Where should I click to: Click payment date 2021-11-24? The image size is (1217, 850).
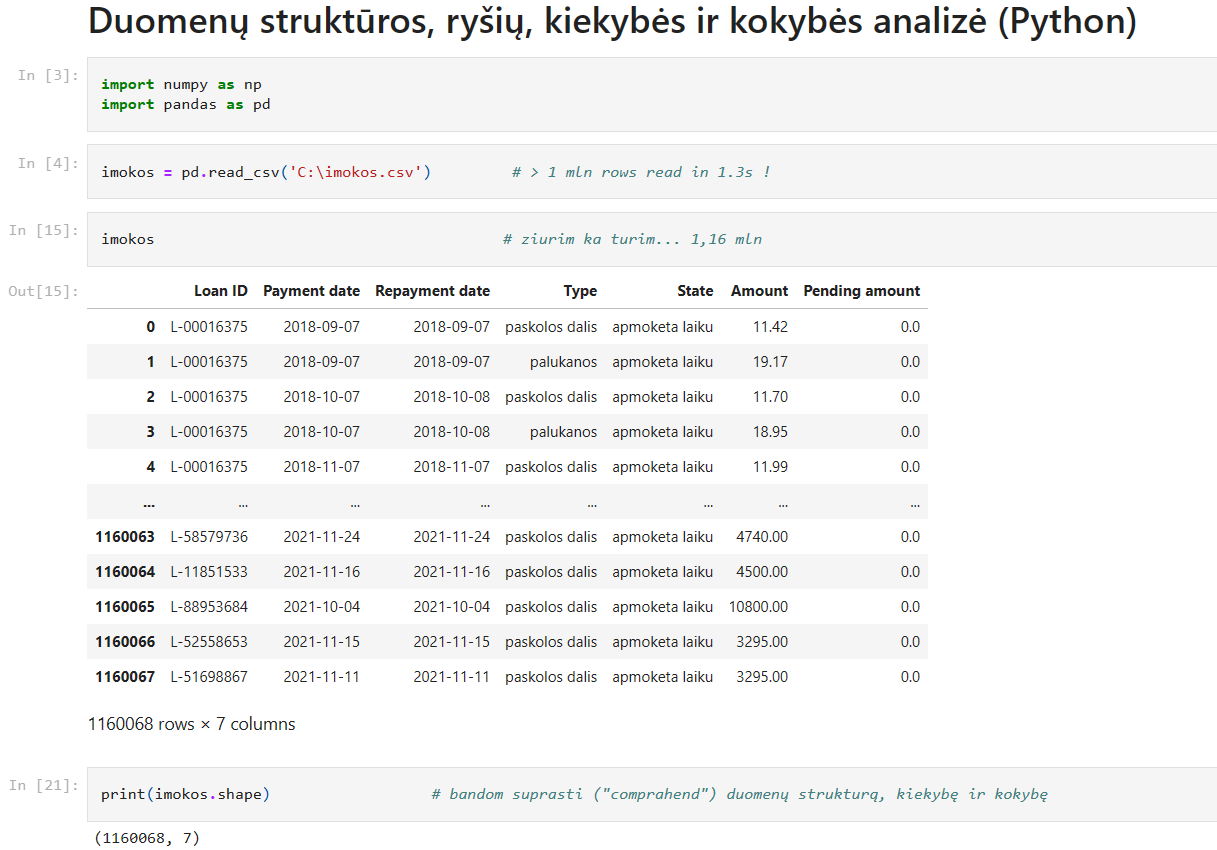(x=322, y=537)
